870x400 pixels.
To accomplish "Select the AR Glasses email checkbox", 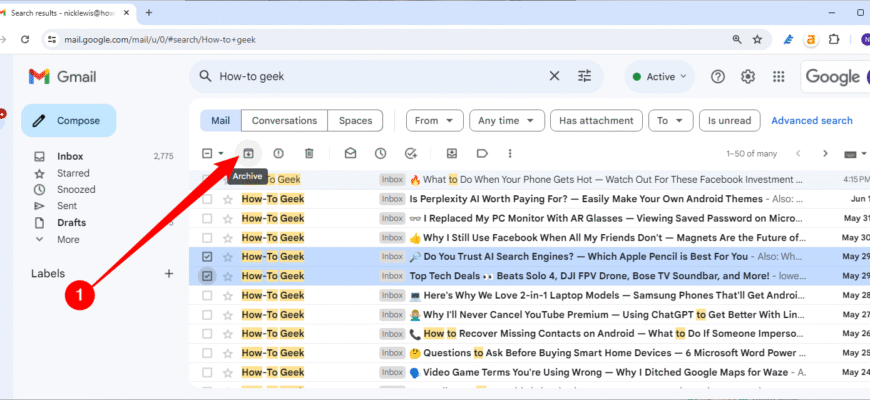I will click(x=207, y=219).
